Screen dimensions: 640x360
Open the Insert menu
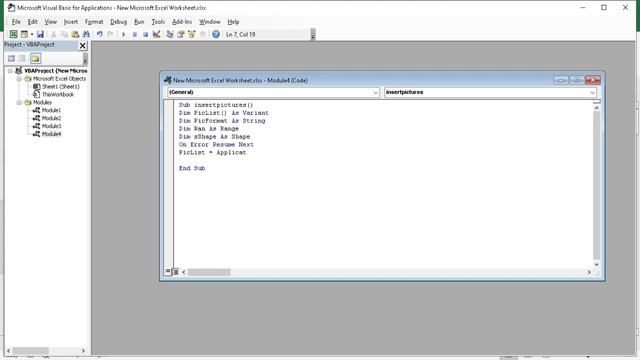click(x=71, y=22)
